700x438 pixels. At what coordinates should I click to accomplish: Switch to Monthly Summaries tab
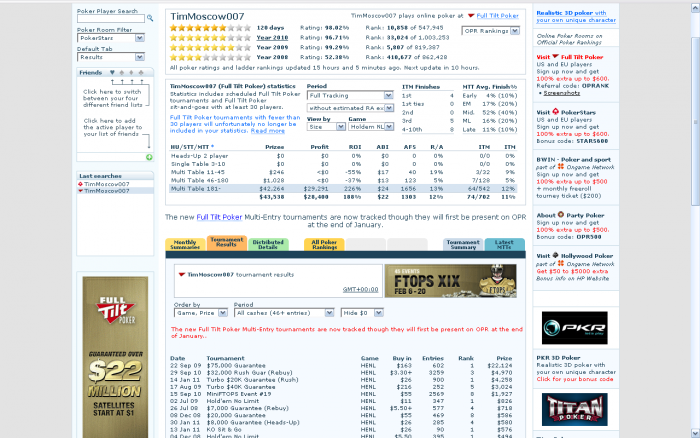pyautogui.click(x=185, y=244)
